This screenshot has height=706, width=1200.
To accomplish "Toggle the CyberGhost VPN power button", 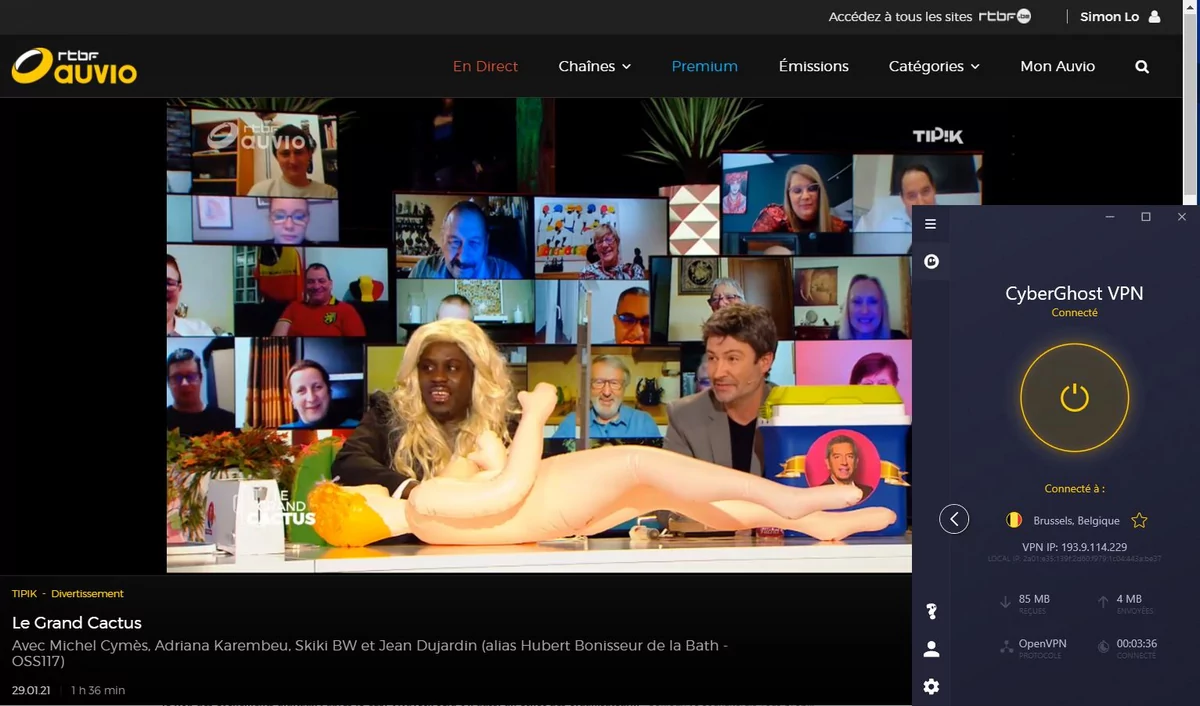I will coord(1074,398).
